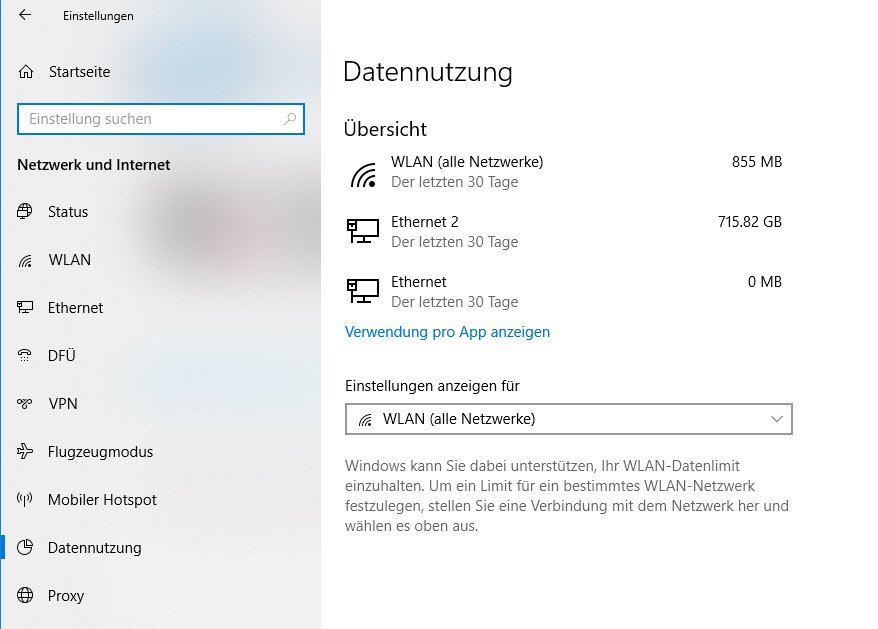Select the DFÜ dial-up icon
Viewport: 878px width, 629px height.
coord(26,356)
